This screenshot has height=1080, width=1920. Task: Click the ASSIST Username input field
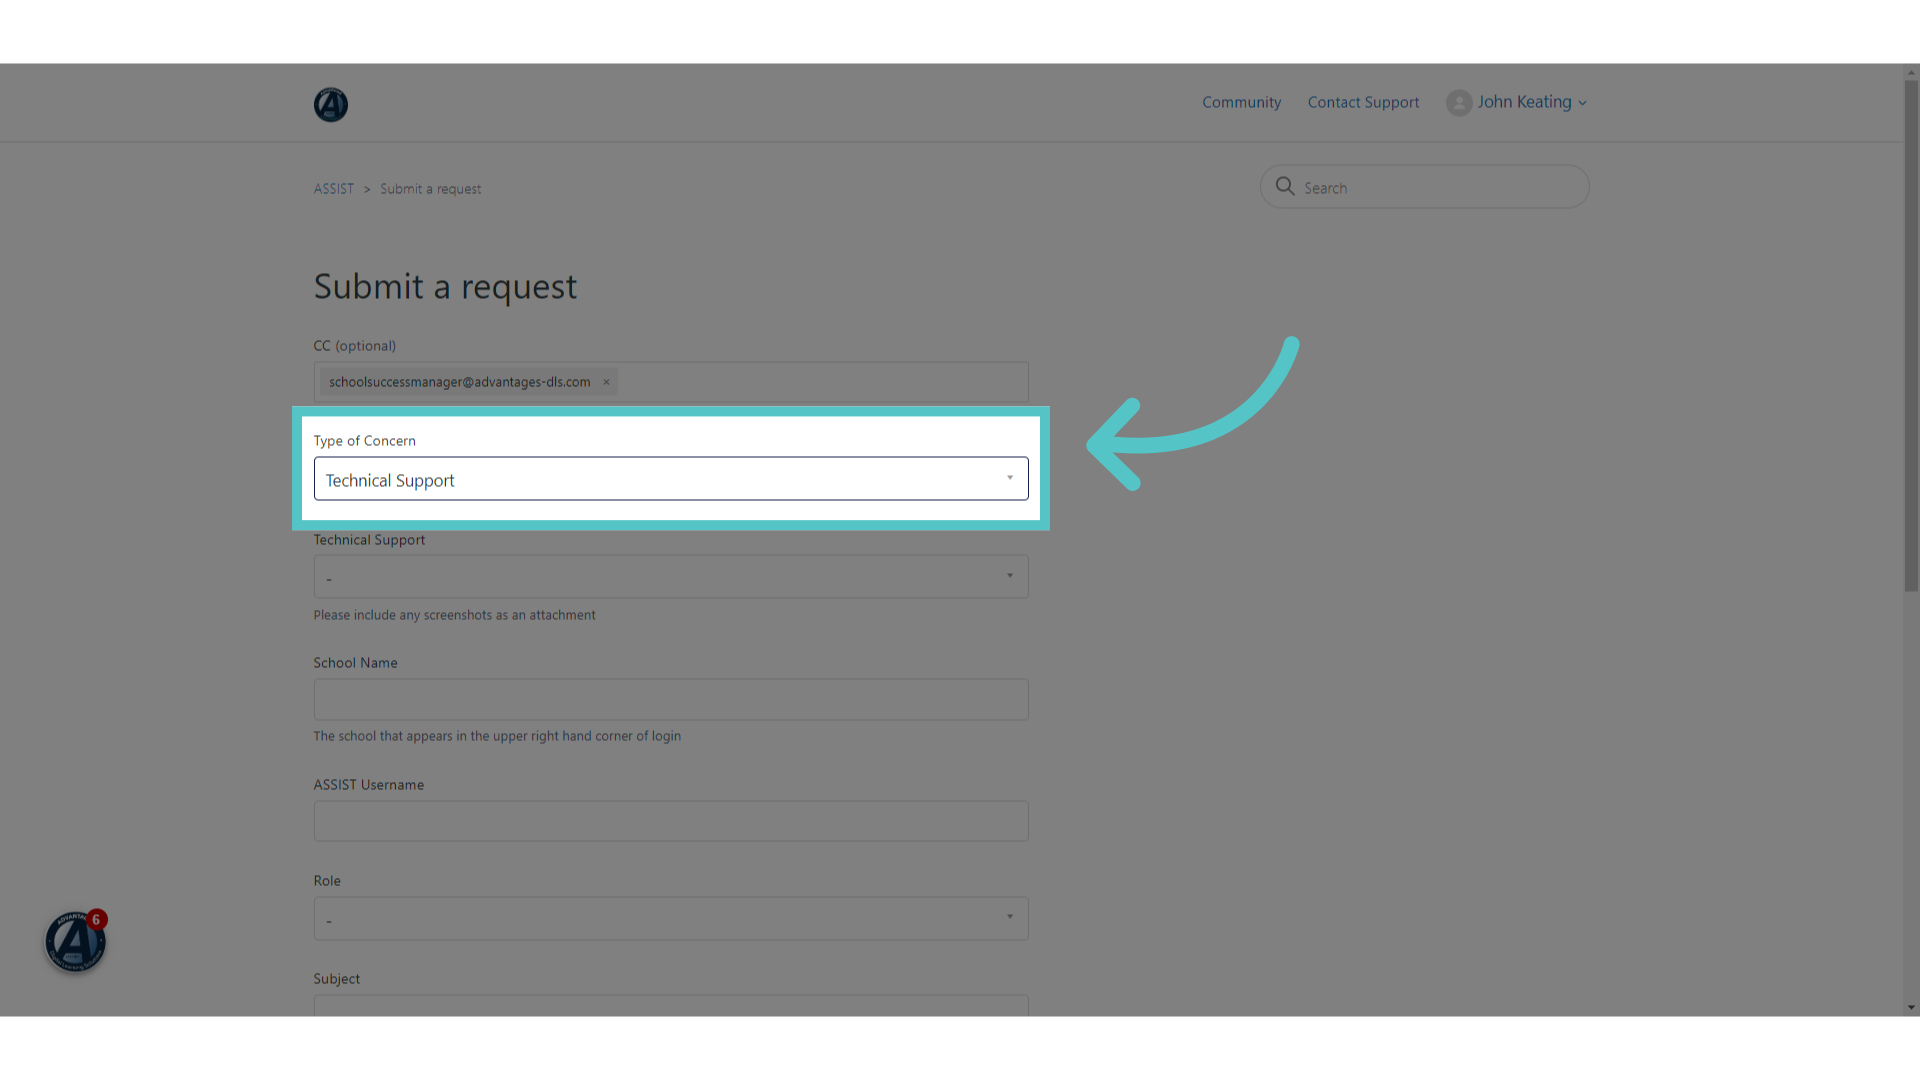671,821
